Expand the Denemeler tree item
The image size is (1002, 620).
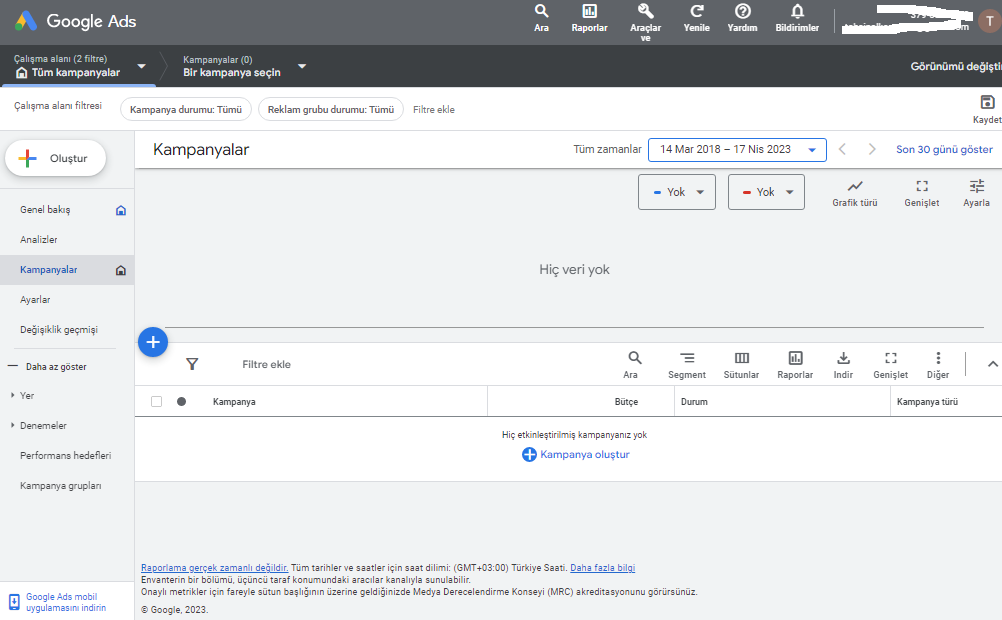(x=13, y=426)
